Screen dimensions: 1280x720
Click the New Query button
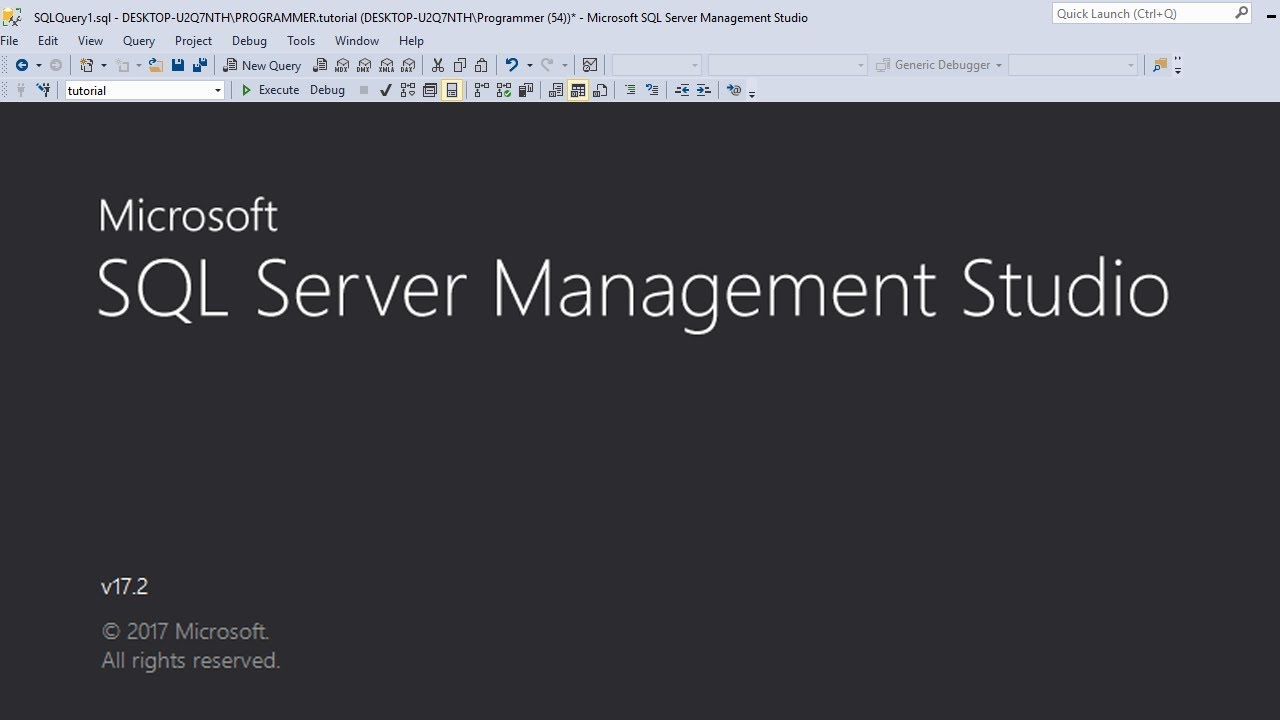pos(262,65)
